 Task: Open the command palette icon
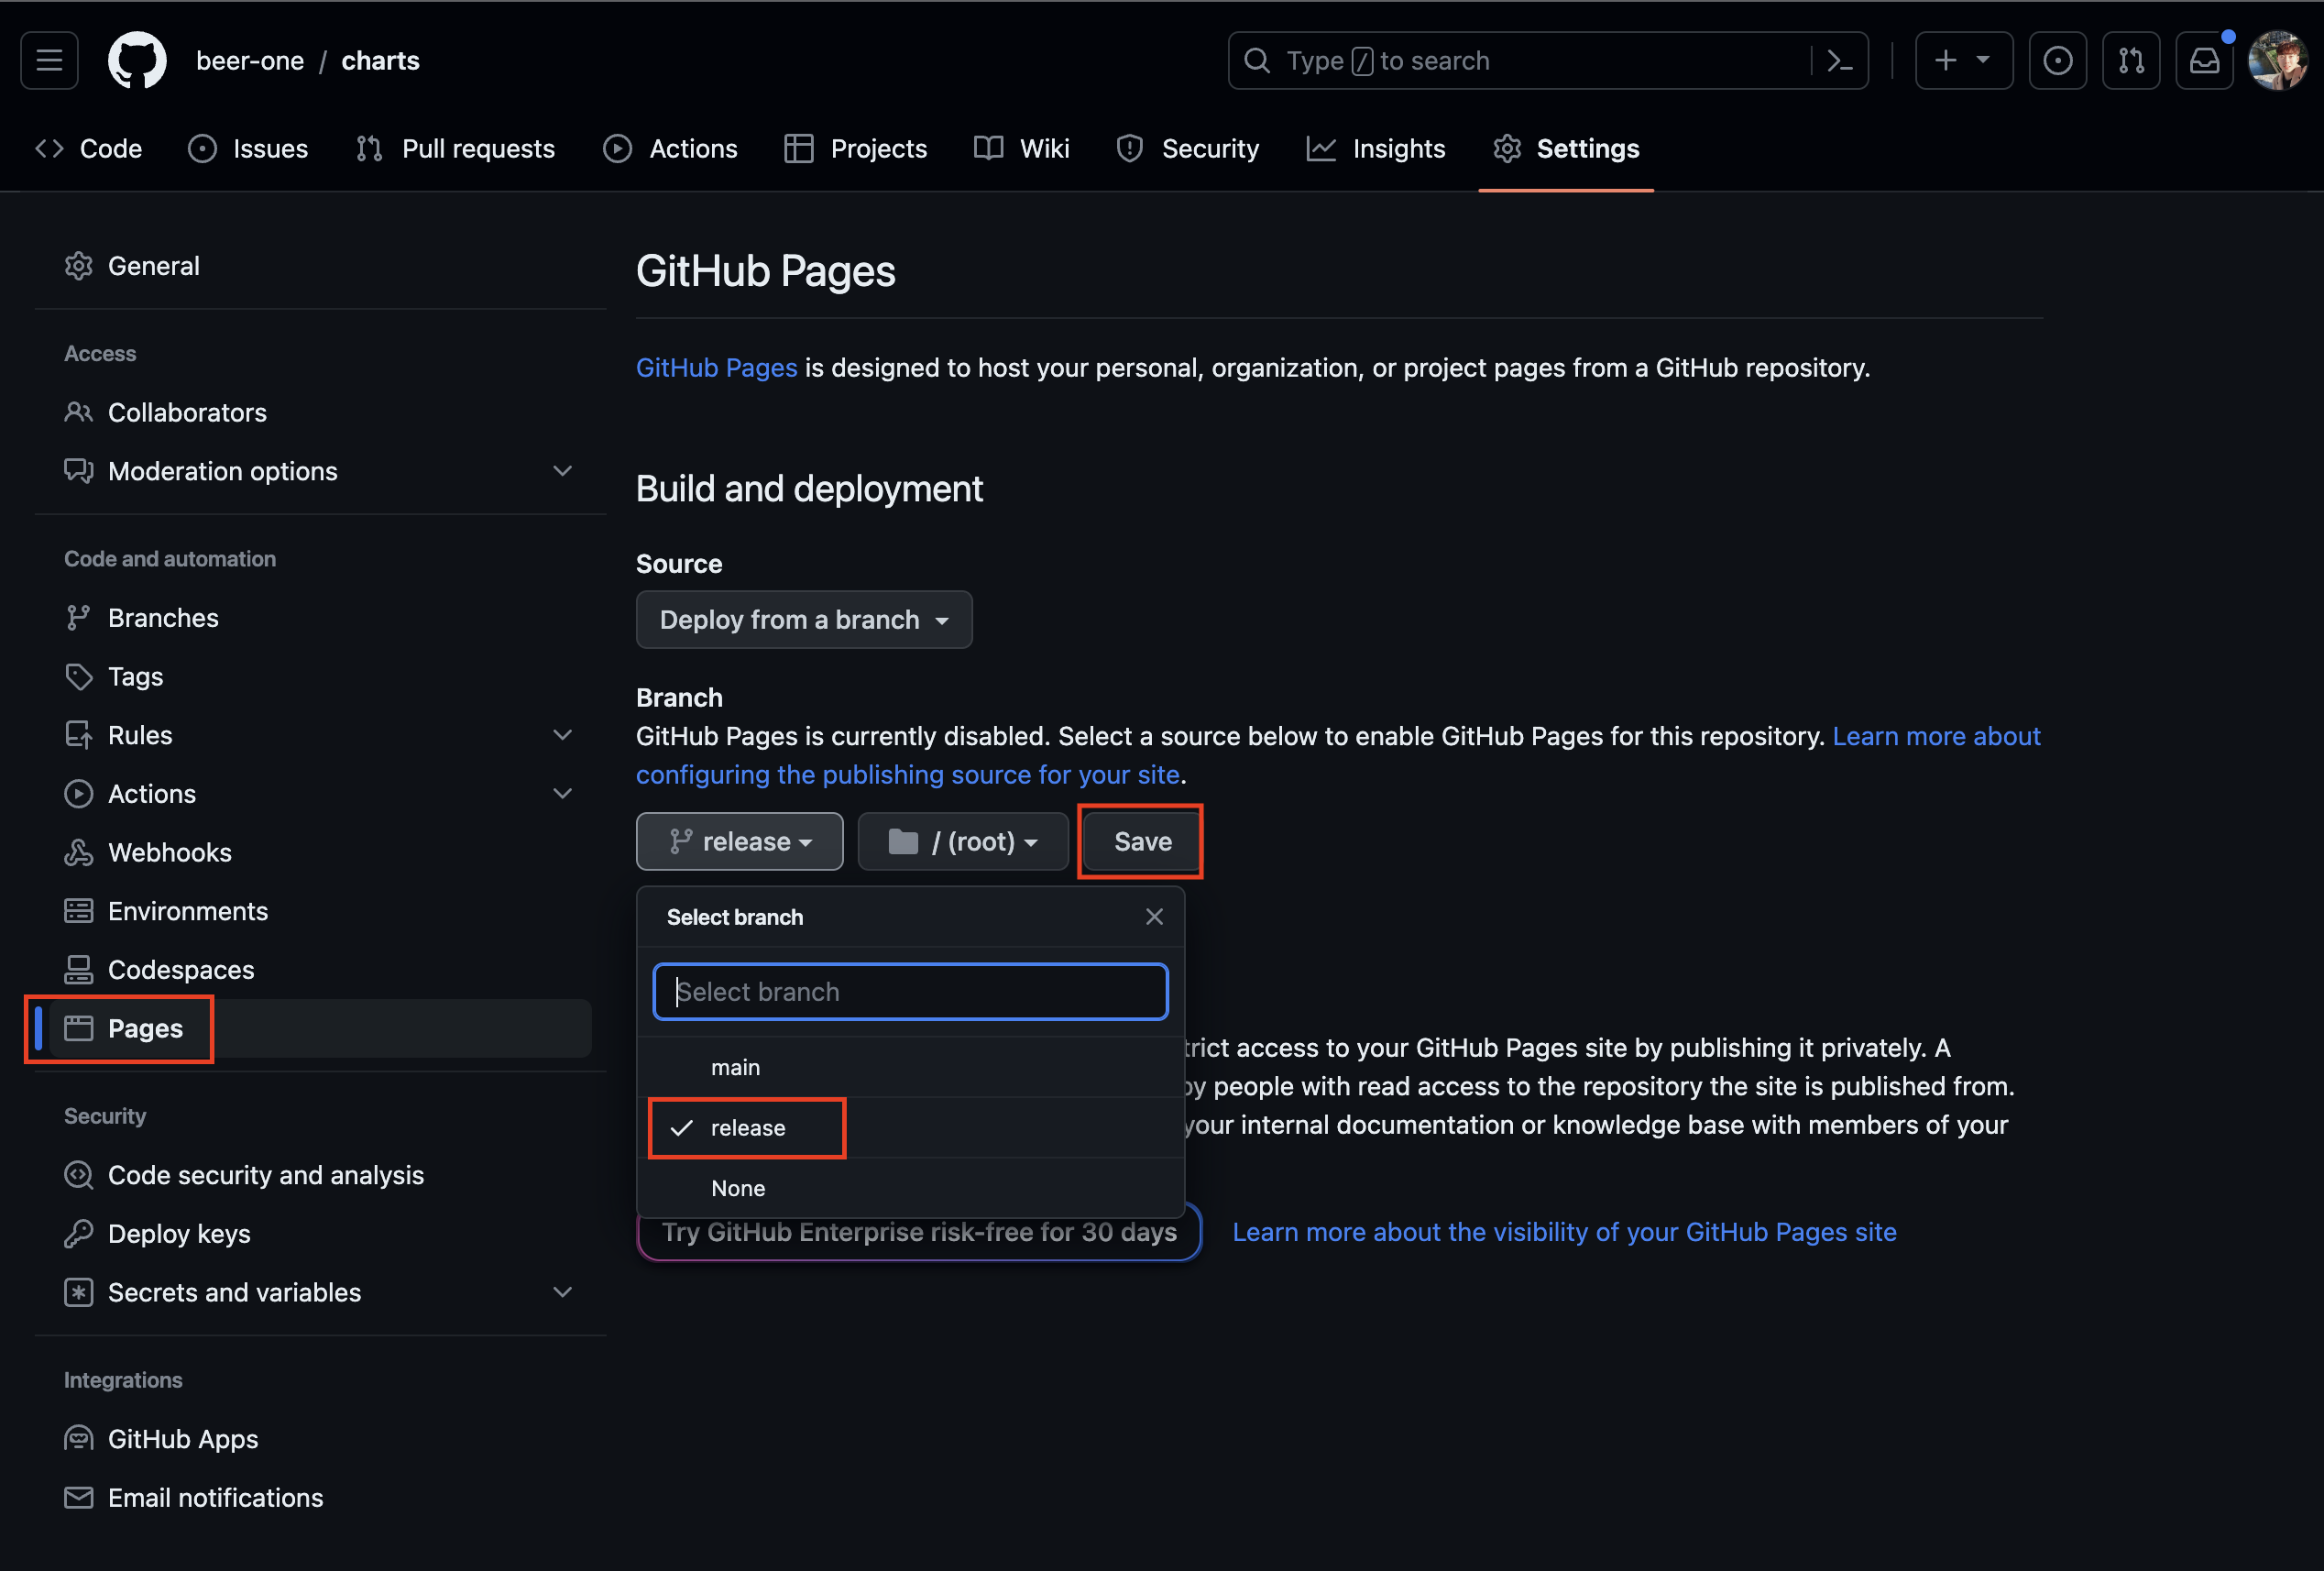[x=1838, y=61]
